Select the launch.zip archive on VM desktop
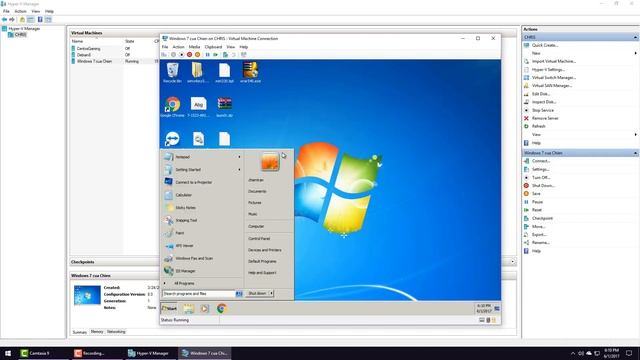 (x=224, y=107)
